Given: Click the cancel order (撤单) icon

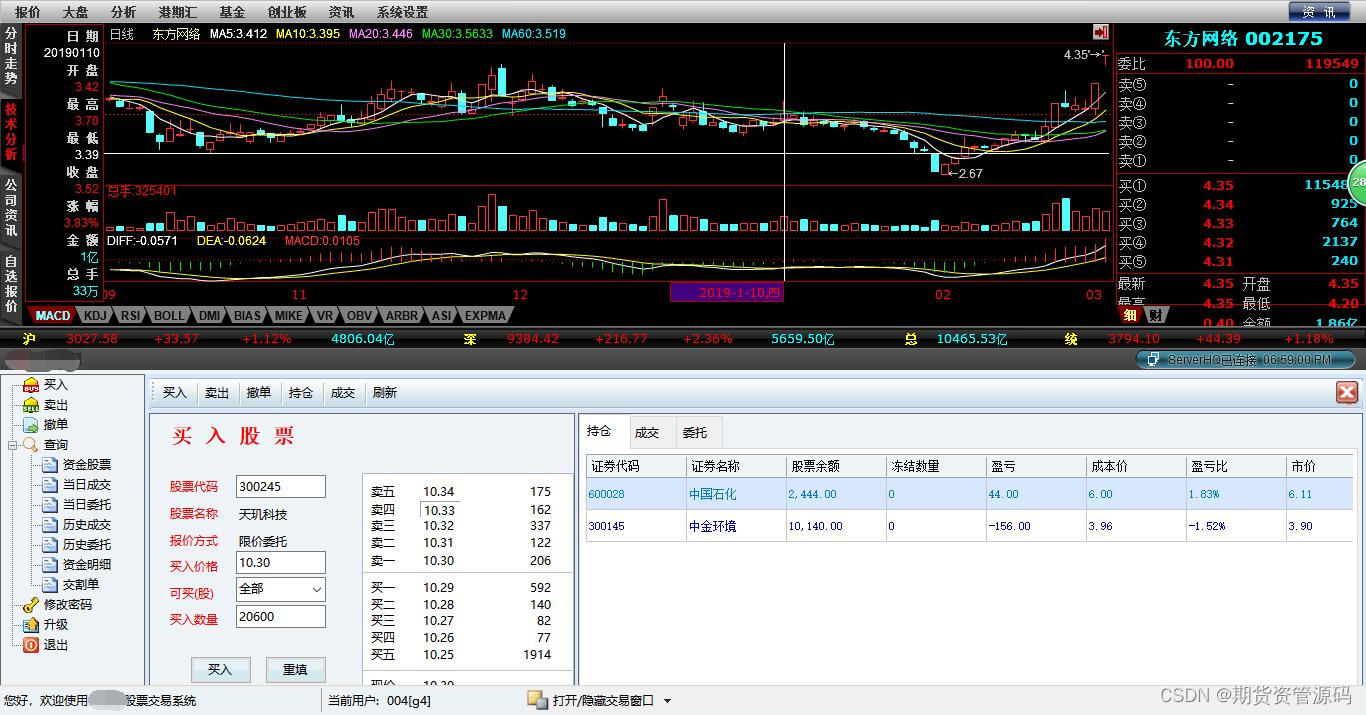Looking at the screenshot, I should click(31, 425).
